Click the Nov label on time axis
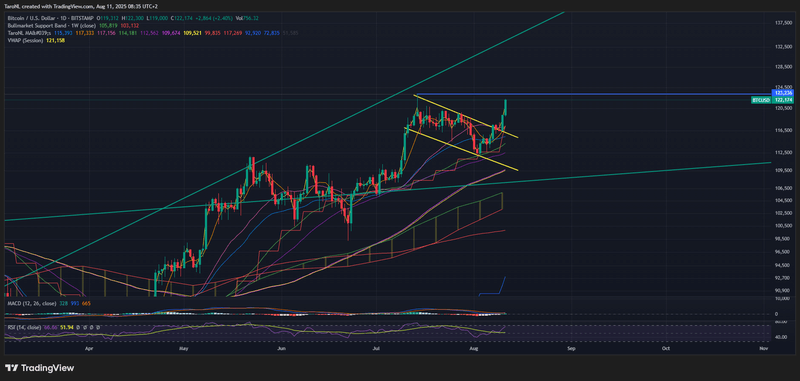This screenshot has height=381, width=800. coord(763,348)
